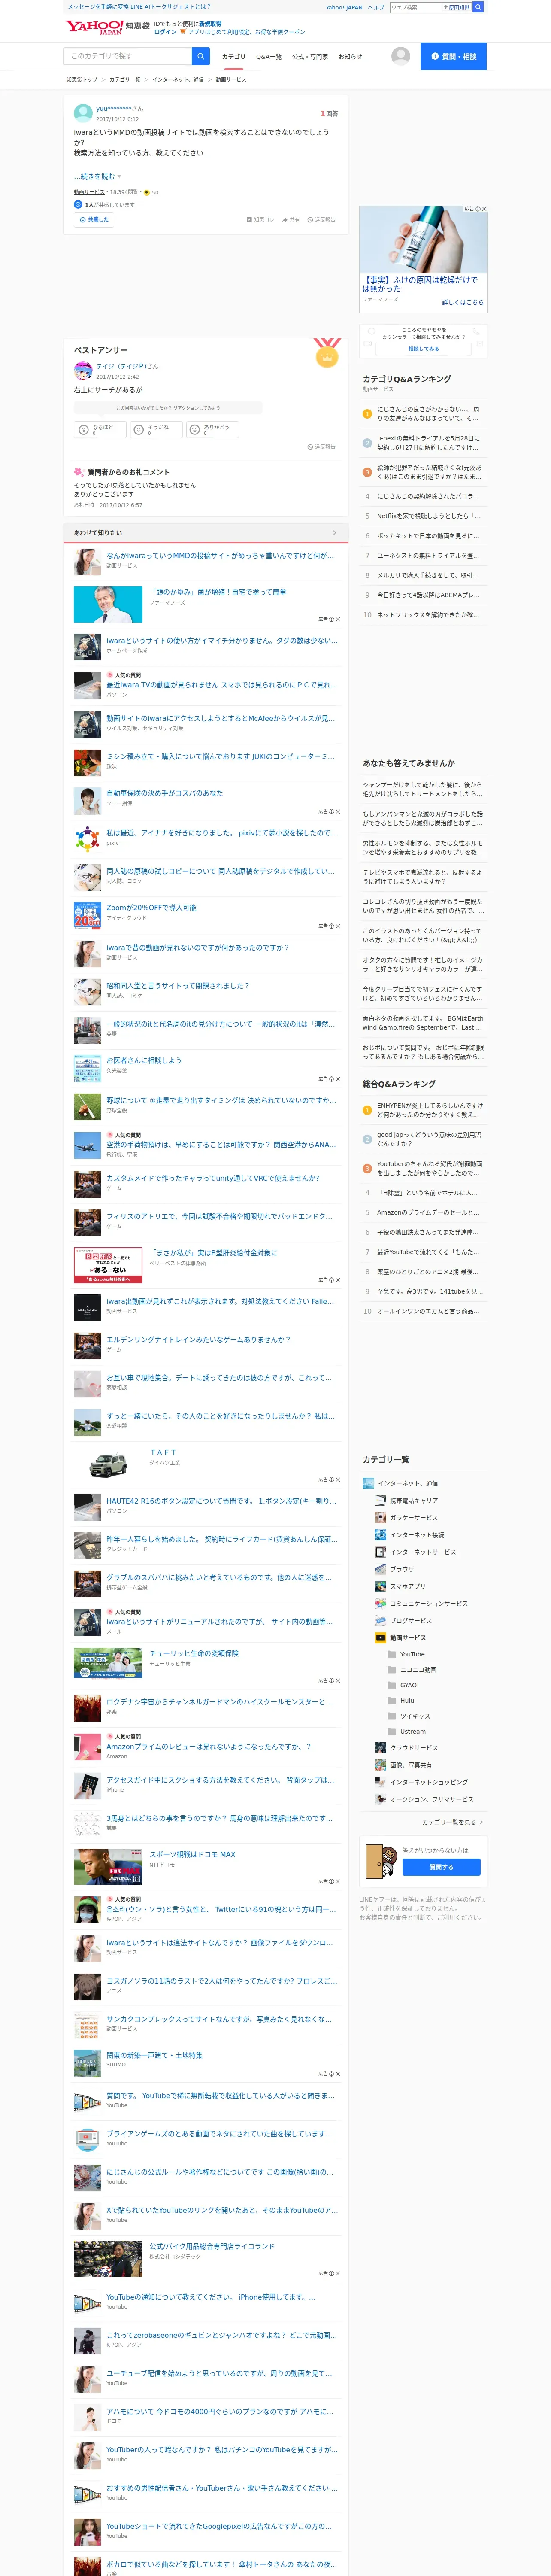Screen dimensions: 551x2576
Task: Open クラウドサービス category
Action: pos(407,1748)
